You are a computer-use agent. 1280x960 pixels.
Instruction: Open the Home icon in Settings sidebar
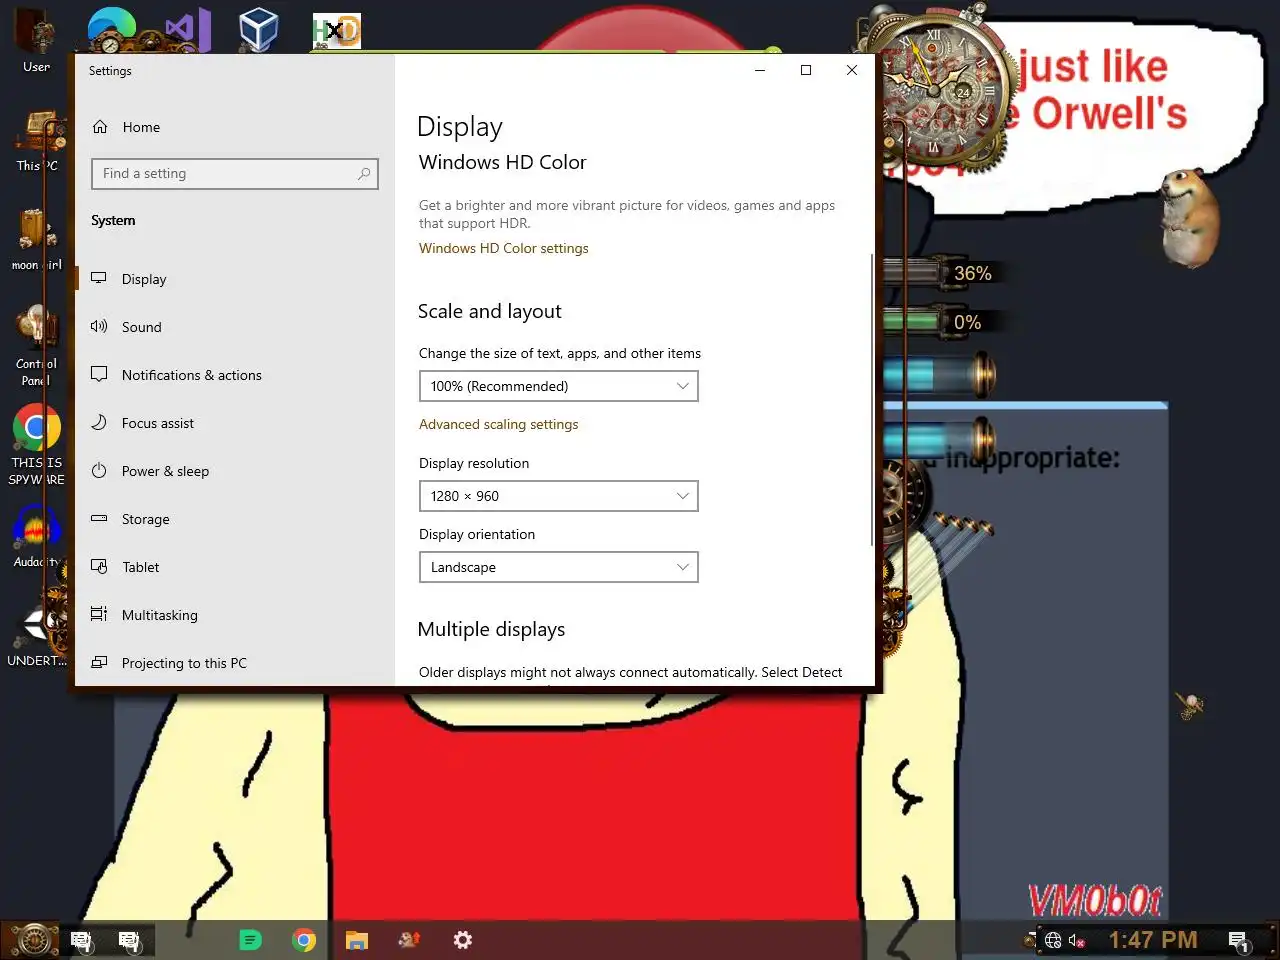100,127
